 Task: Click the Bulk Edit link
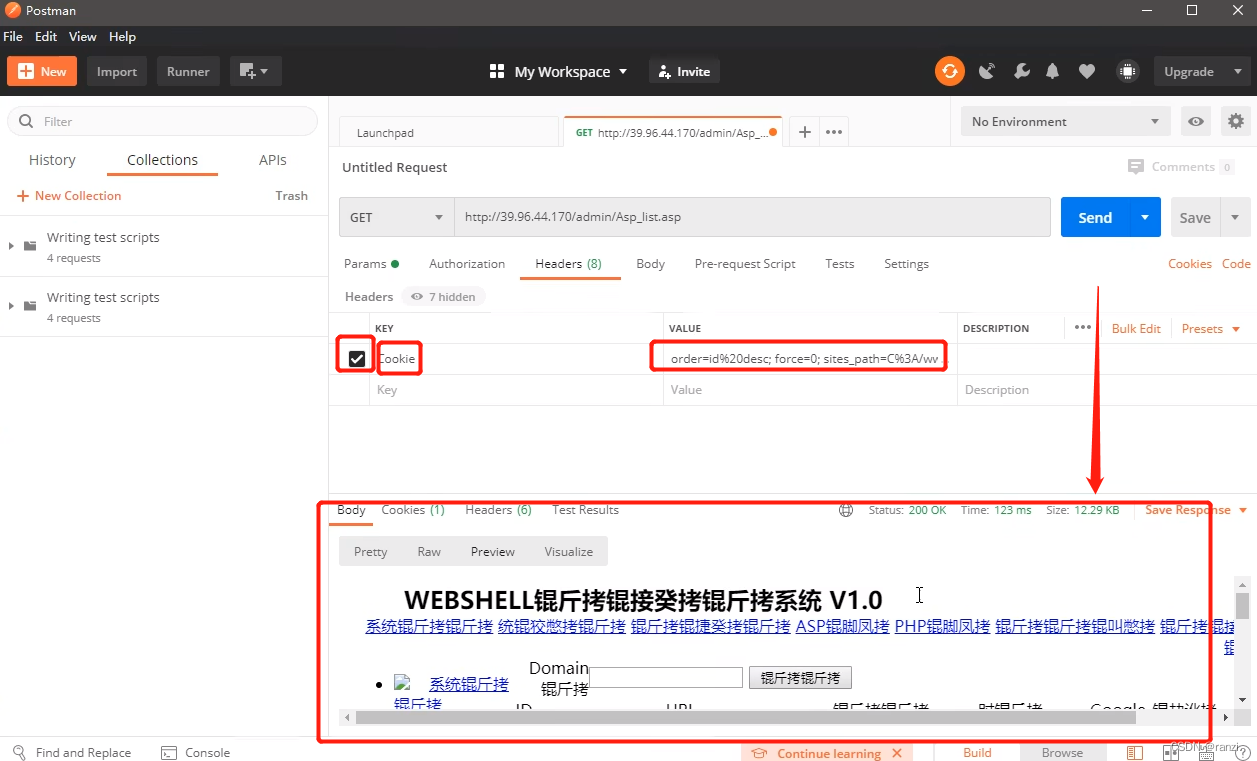(x=1136, y=328)
